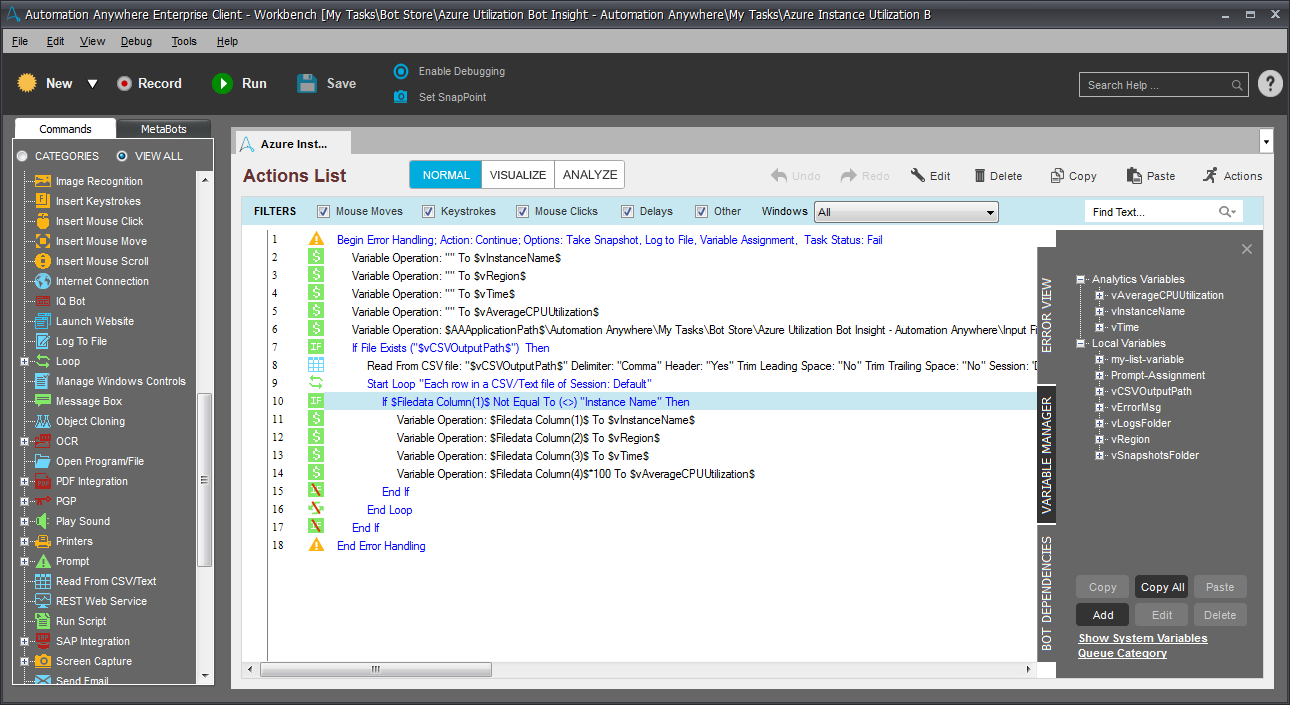Expand the OCR command node

25,441
